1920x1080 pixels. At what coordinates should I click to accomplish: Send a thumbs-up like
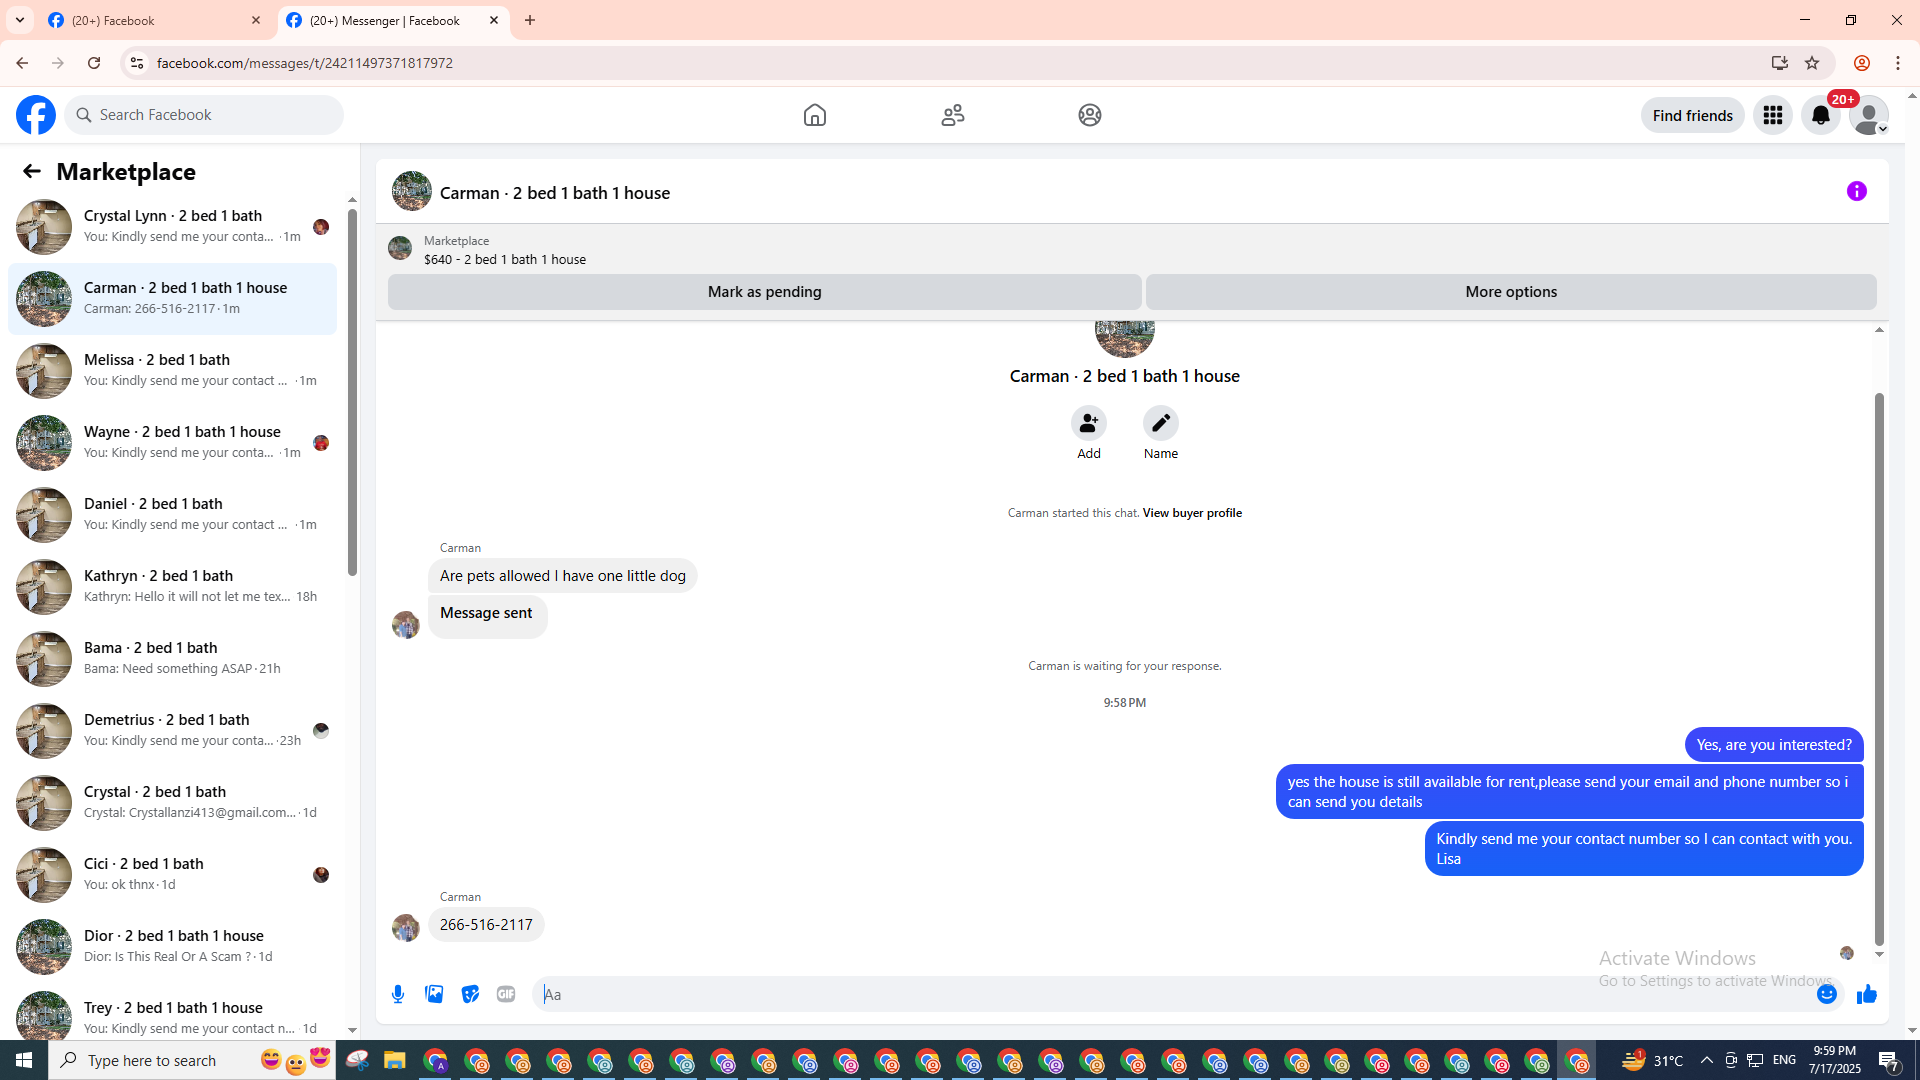pyautogui.click(x=1867, y=994)
